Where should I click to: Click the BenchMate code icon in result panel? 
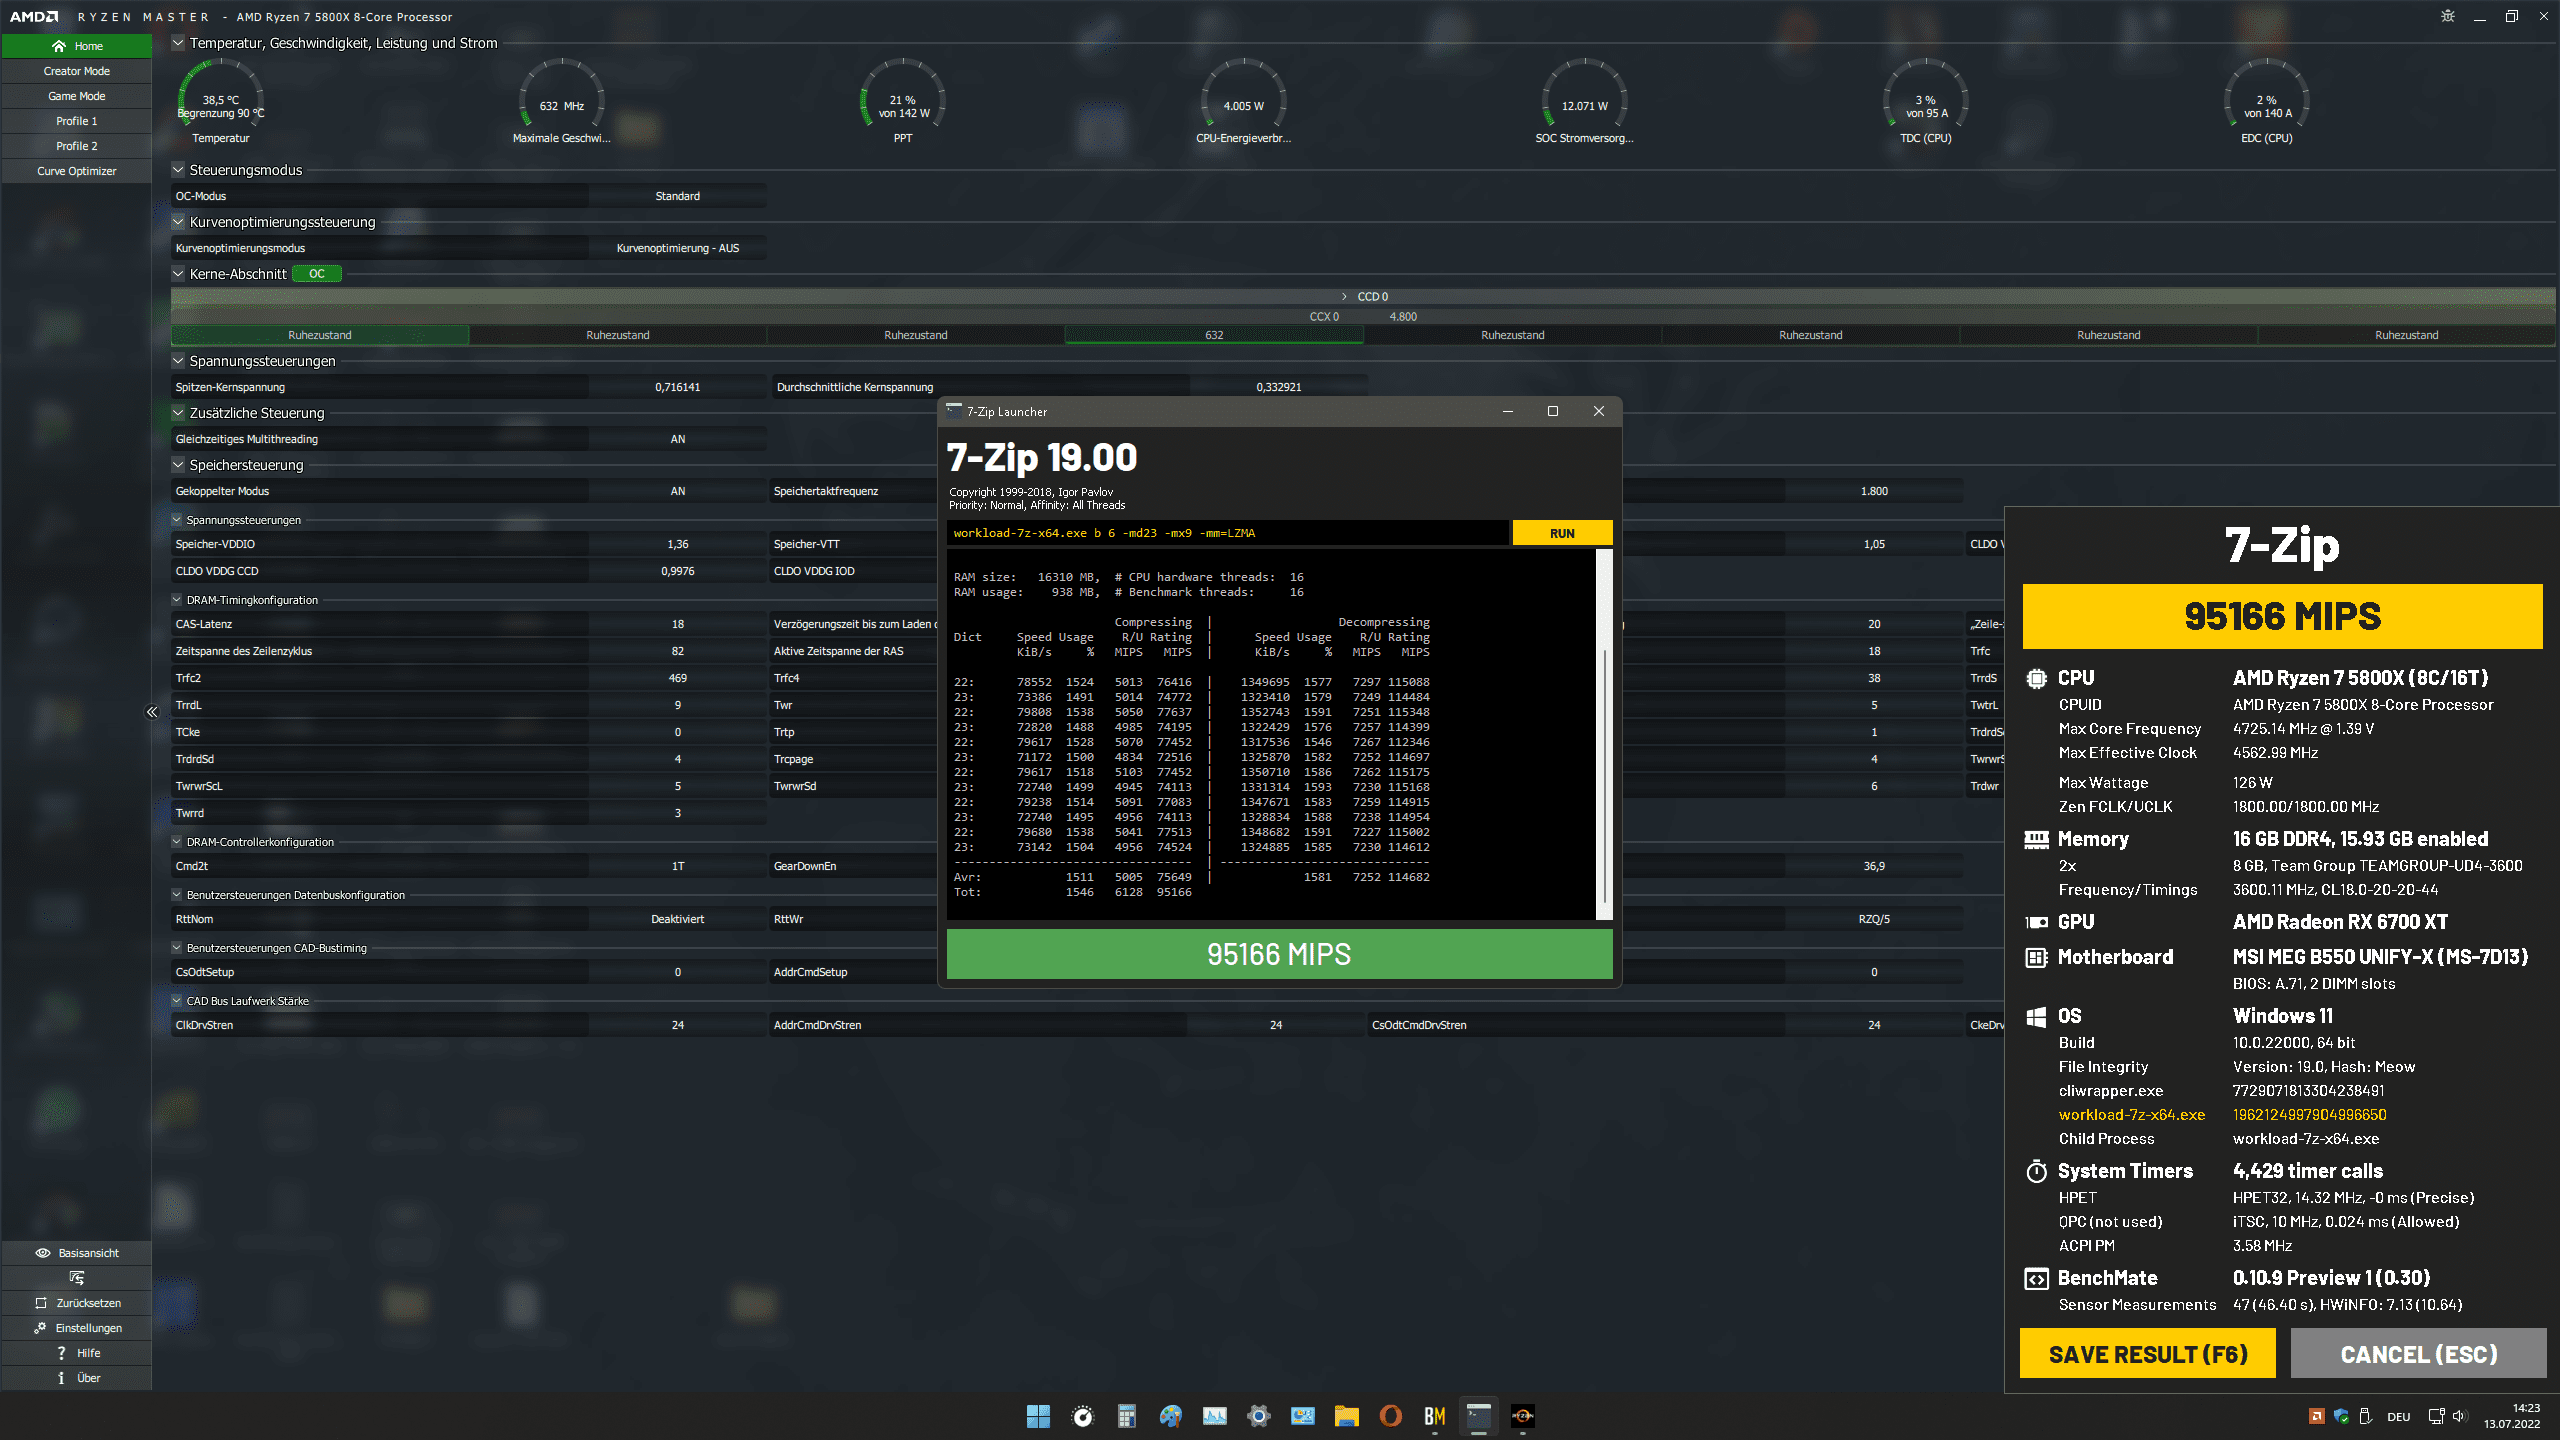click(2036, 1278)
